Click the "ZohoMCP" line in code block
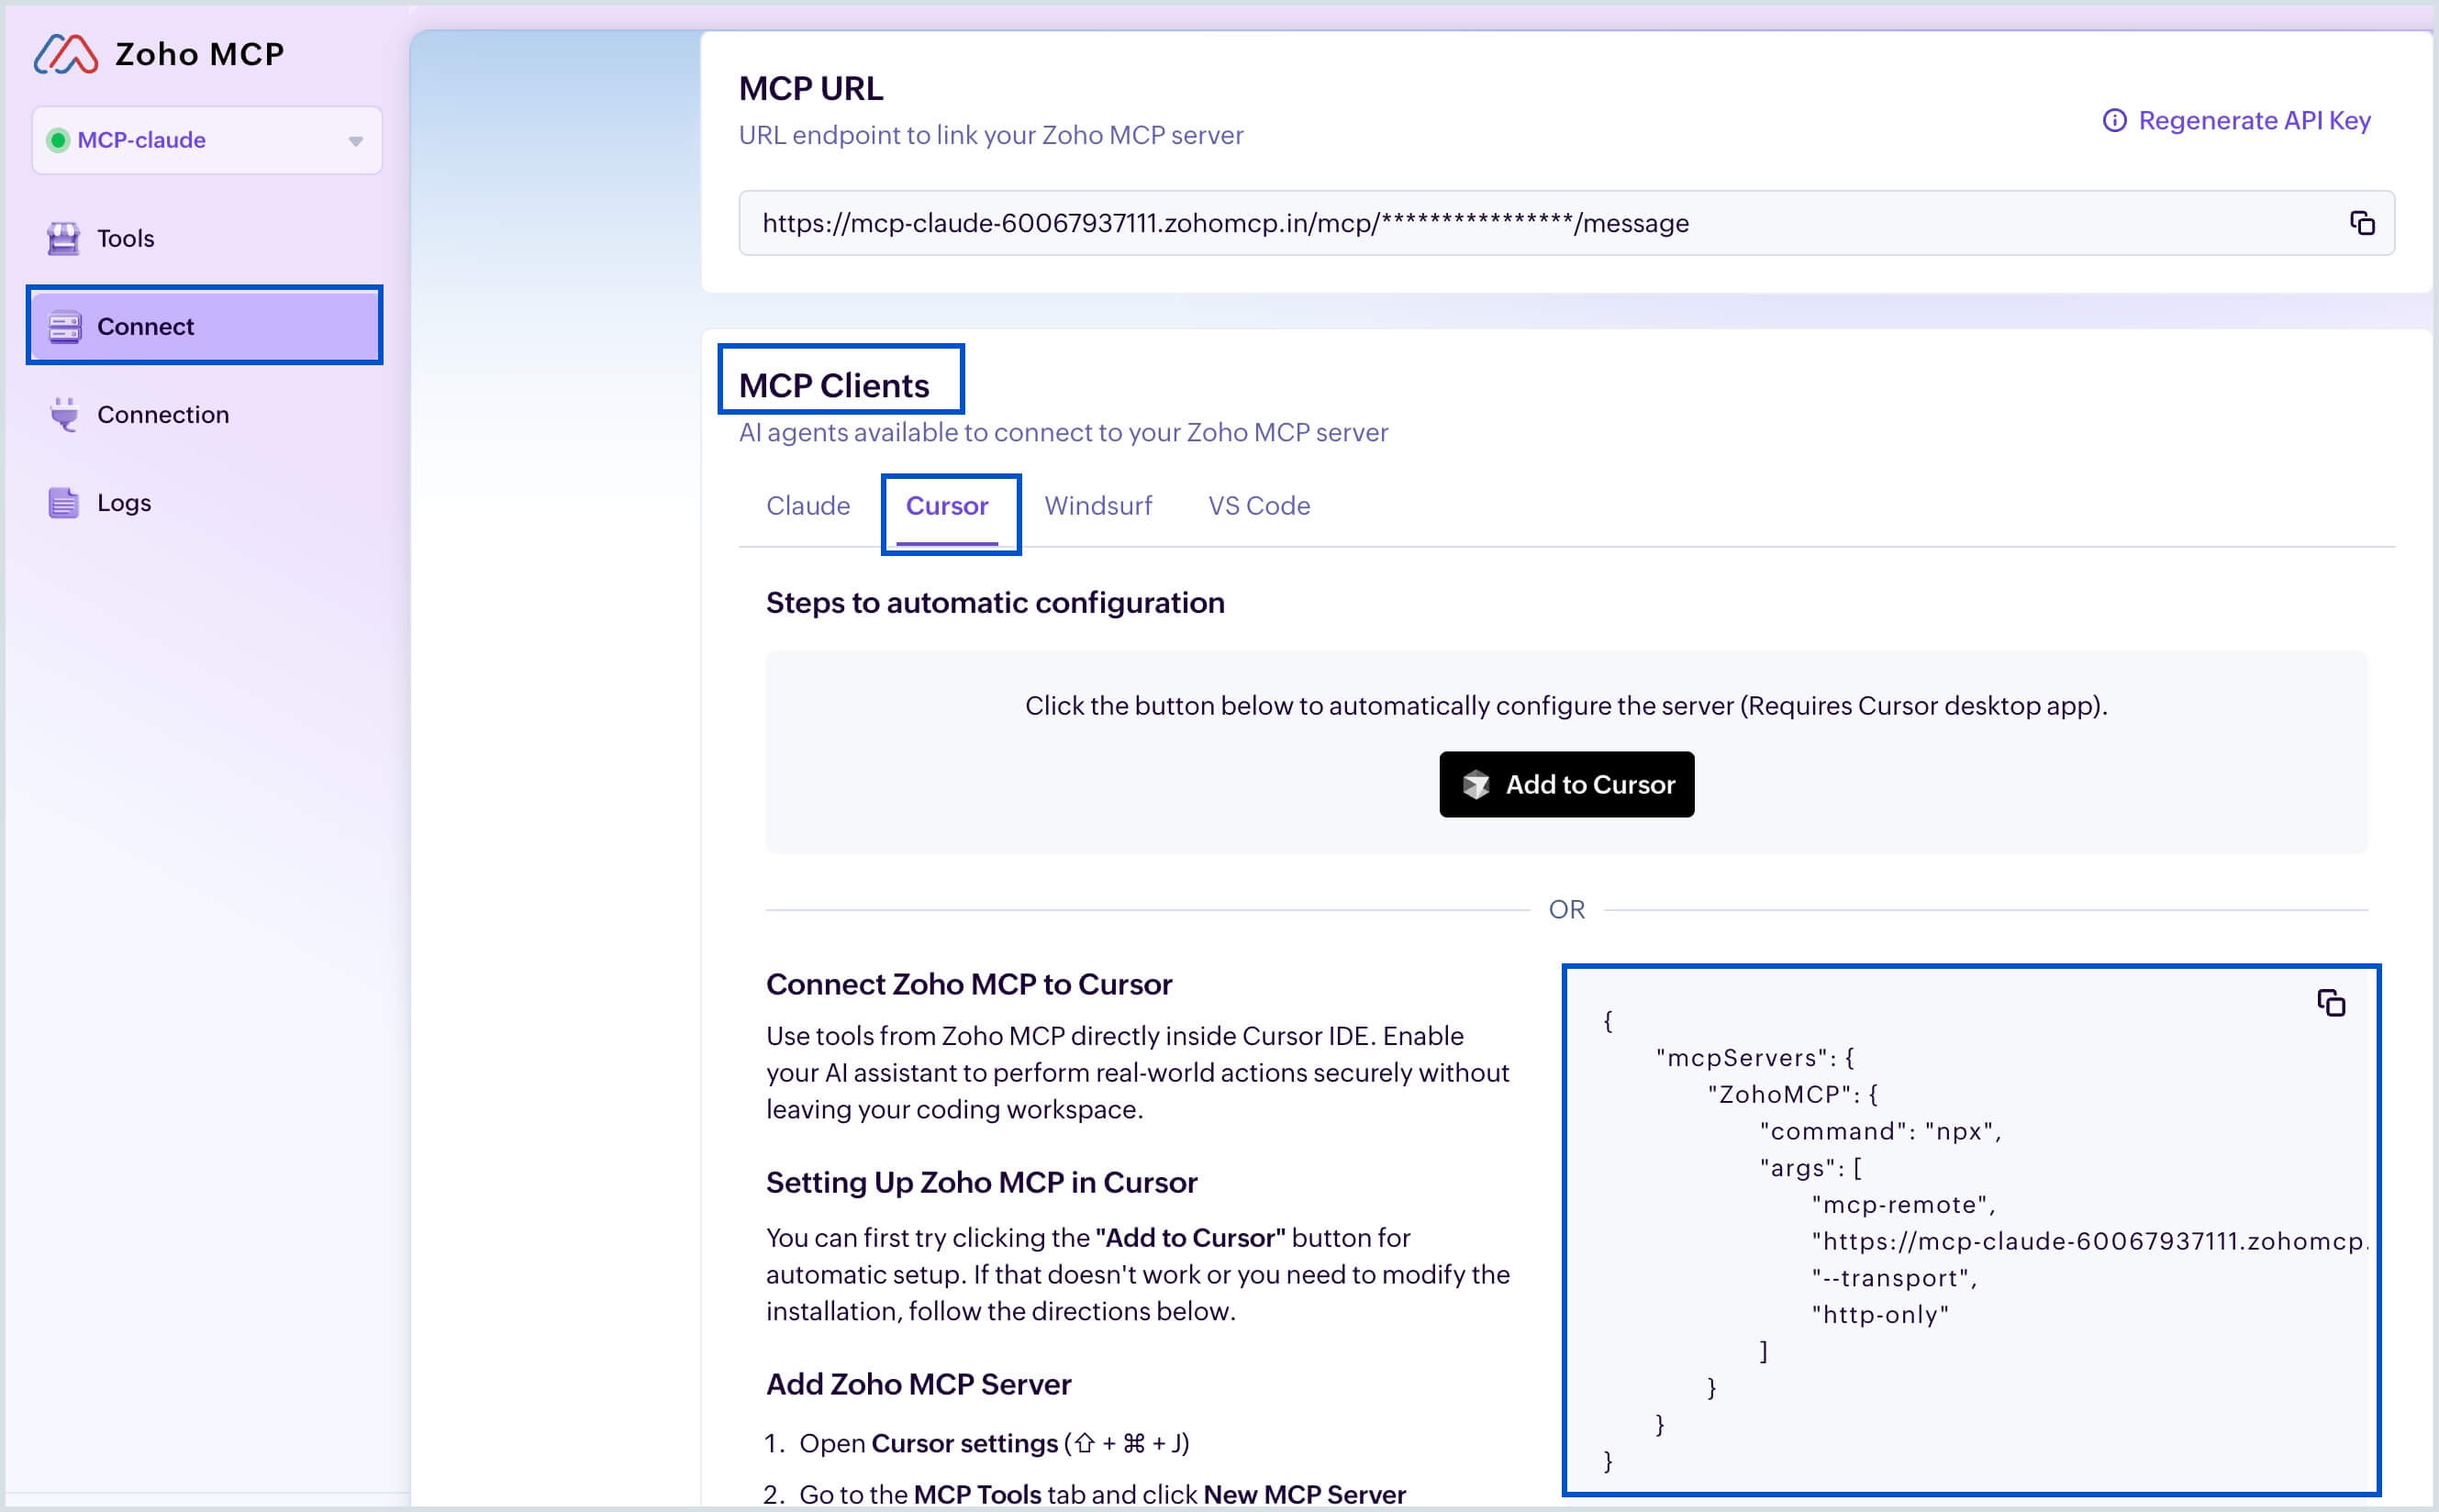2439x1512 pixels. [1793, 1094]
